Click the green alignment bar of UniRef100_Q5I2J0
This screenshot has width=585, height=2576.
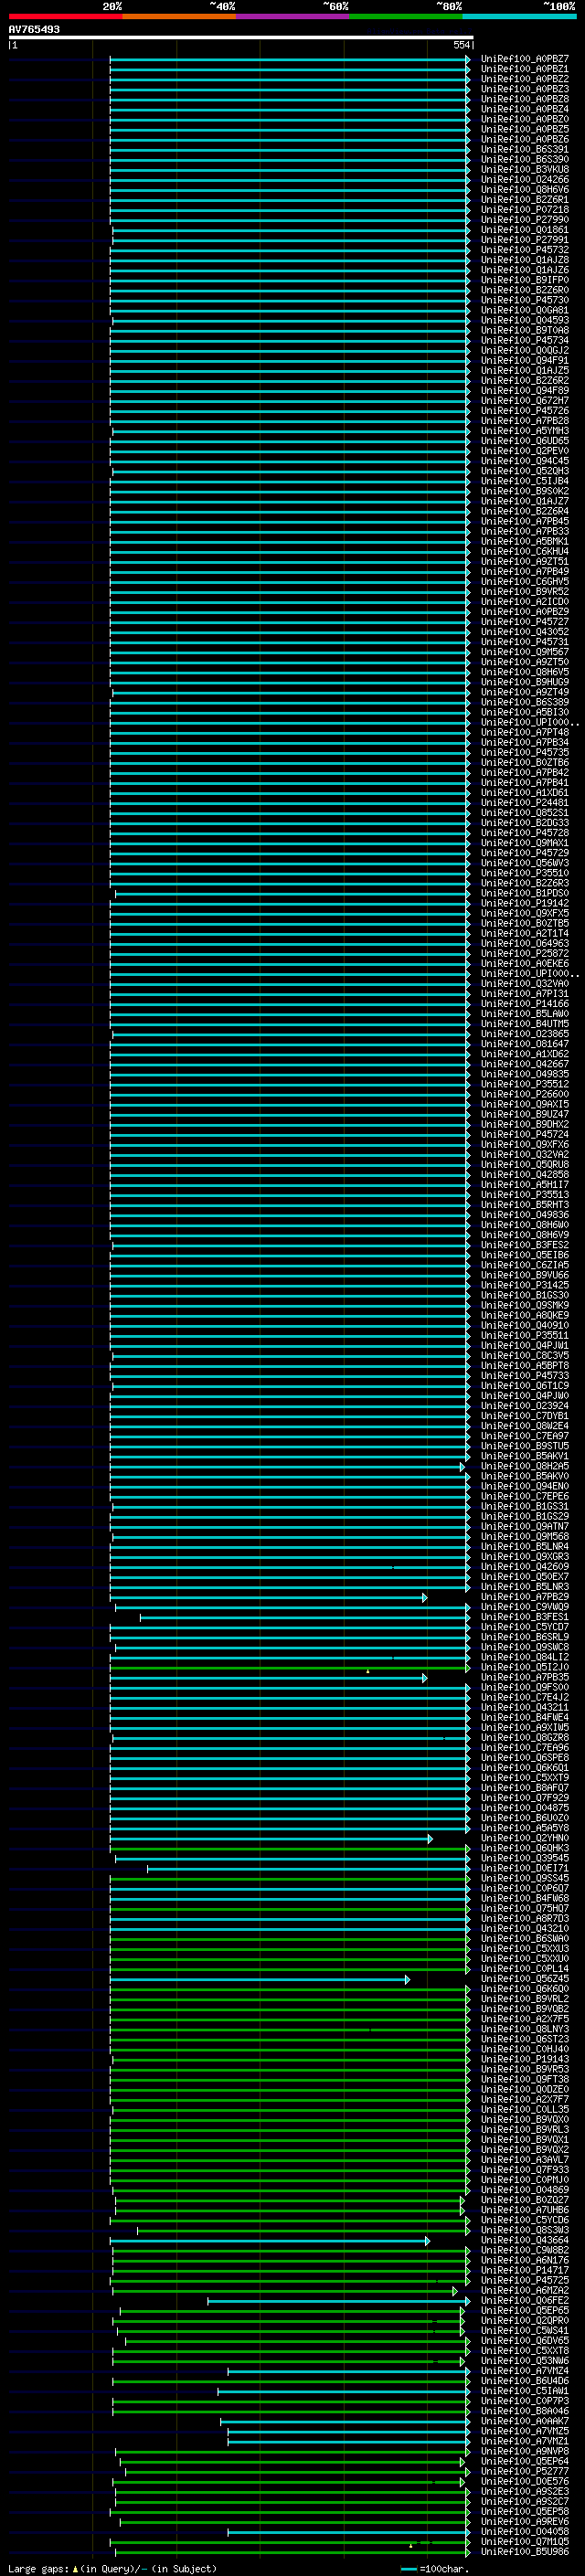pyautogui.click(x=289, y=1668)
